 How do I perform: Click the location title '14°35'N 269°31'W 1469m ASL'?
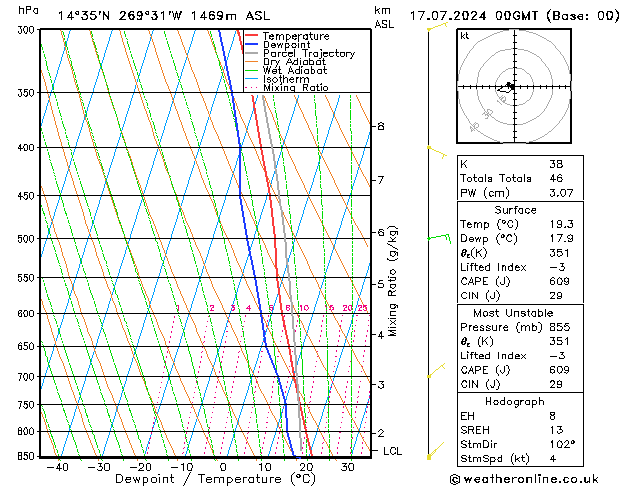tap(164, 16)
